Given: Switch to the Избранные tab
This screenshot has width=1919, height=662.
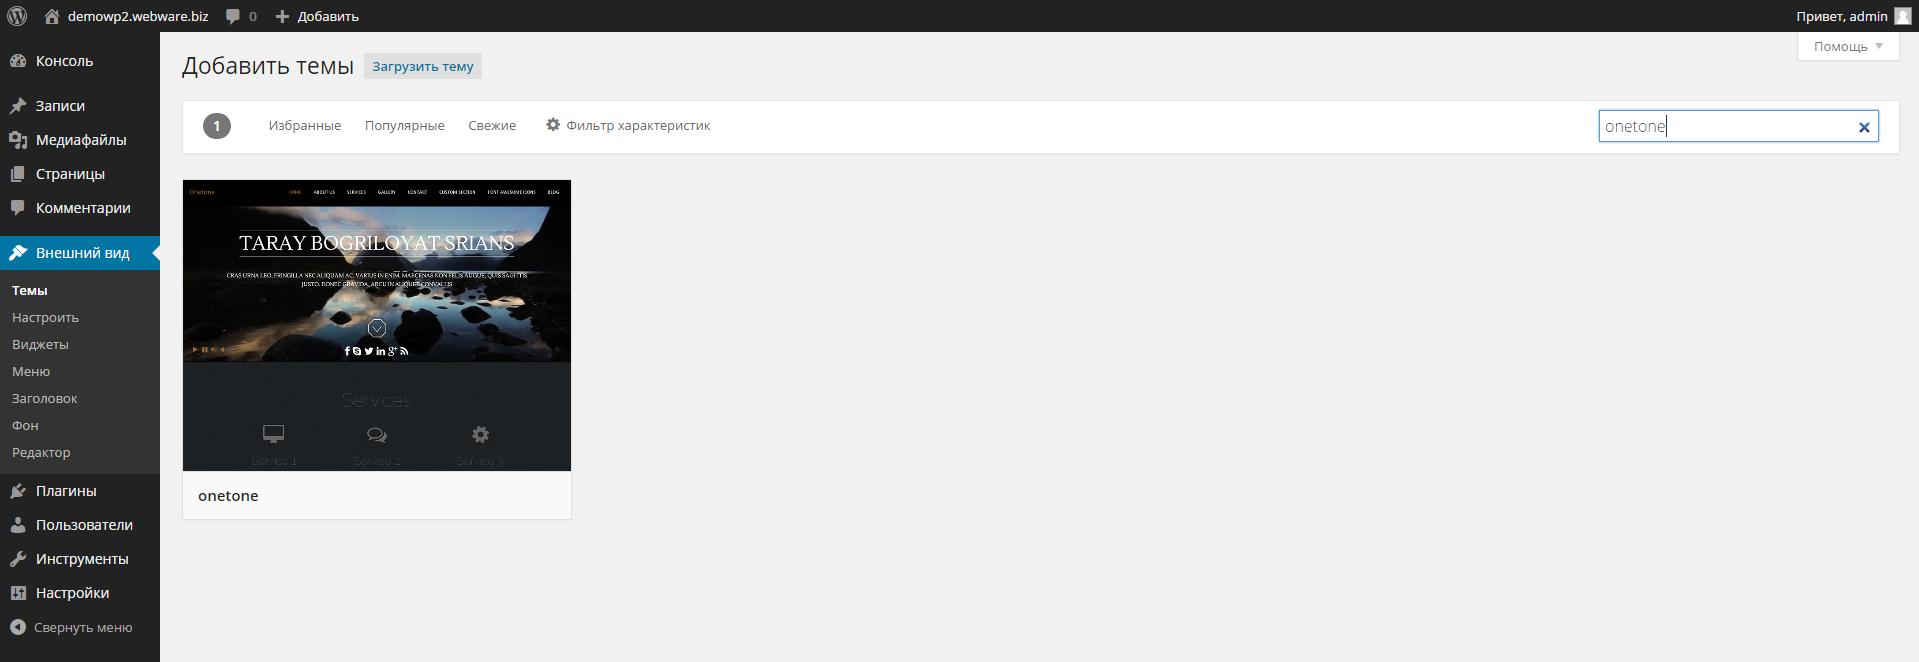Looking at the screenshot, I should (305, 126).
